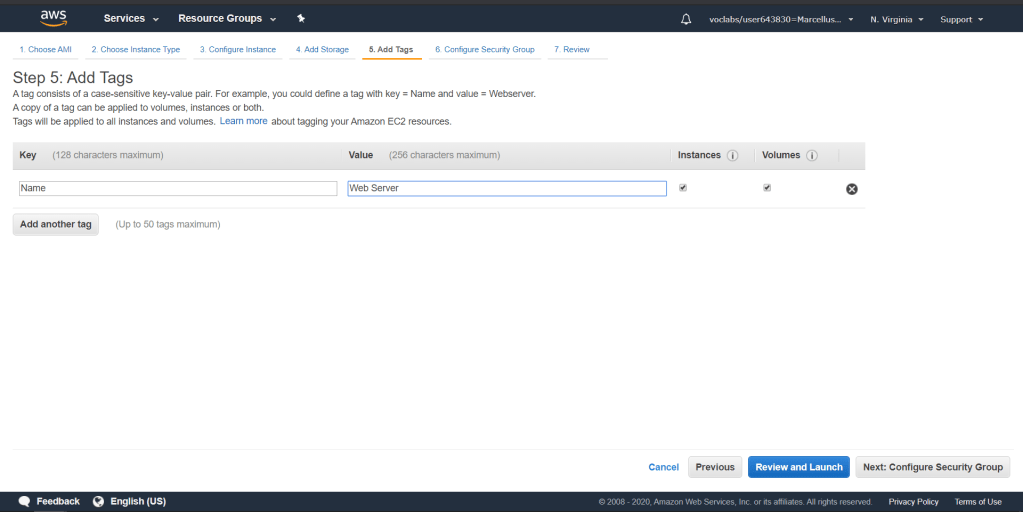
Task: Click the info icon beside Volumes
Action: (812, 156)
